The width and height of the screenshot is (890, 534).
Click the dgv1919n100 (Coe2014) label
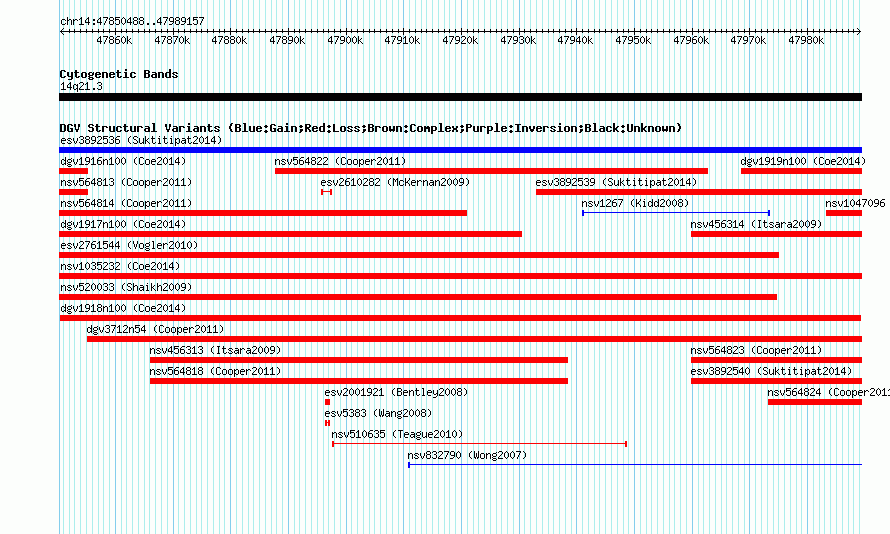point(803,161)
